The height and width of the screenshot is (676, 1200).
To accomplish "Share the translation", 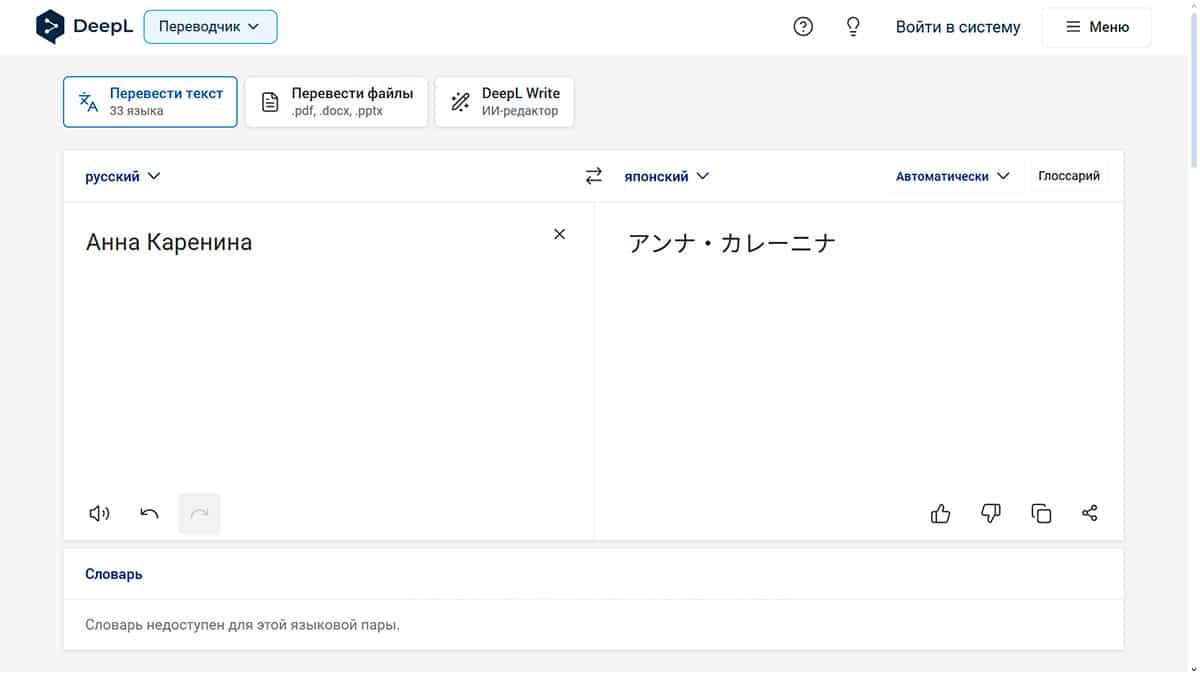I will [1090, 514].
